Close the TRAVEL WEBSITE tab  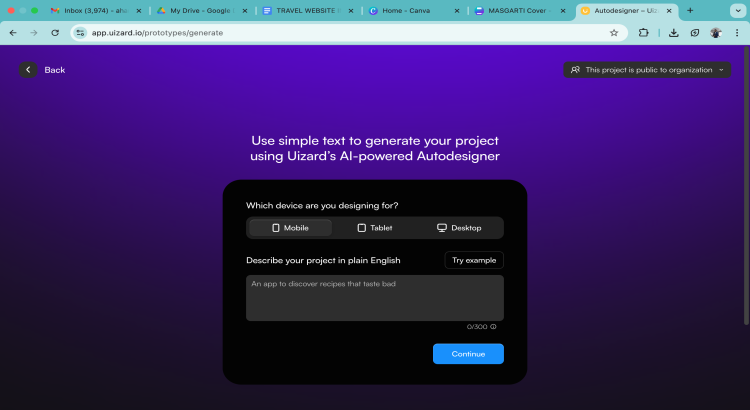click(x=351, y=11)
